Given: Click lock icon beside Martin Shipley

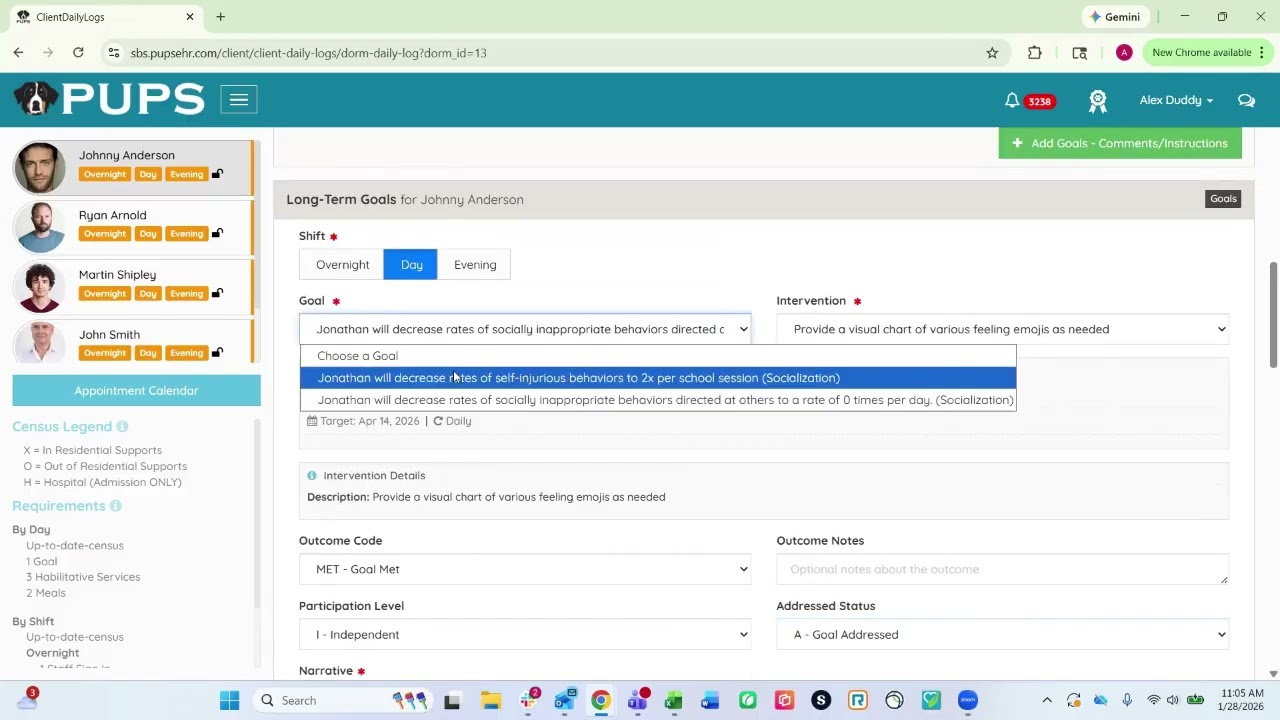Looking at the screenshot, I should click(217, 293).
